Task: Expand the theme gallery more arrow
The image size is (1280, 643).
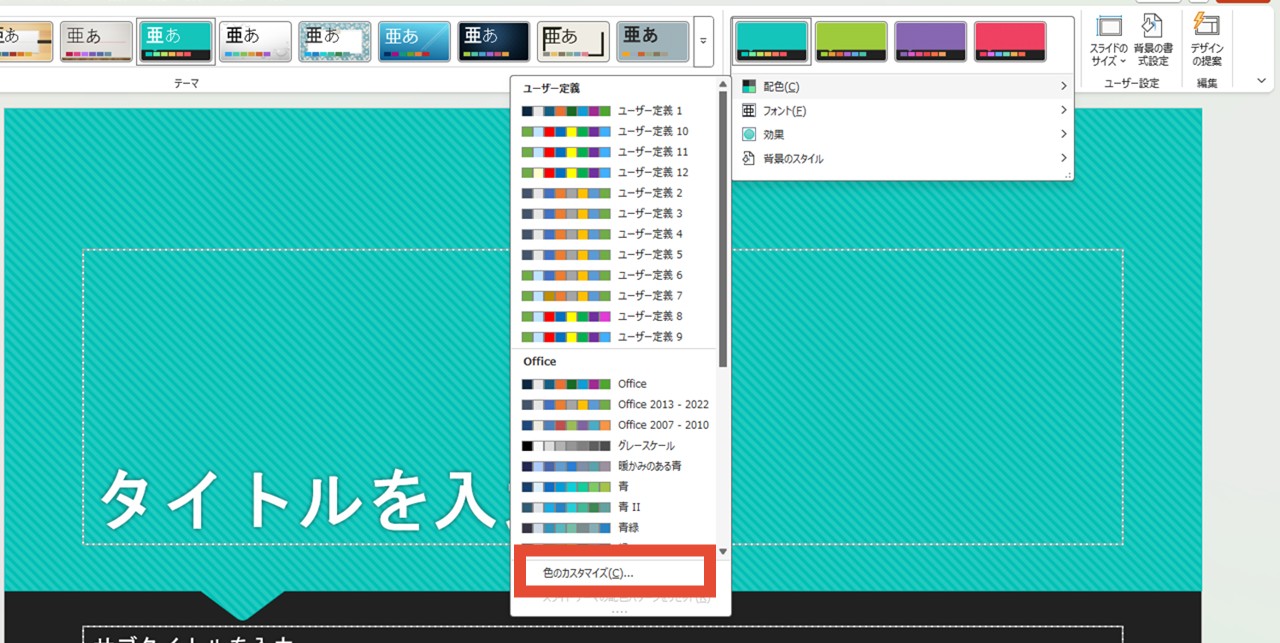Action: (703, 41)
